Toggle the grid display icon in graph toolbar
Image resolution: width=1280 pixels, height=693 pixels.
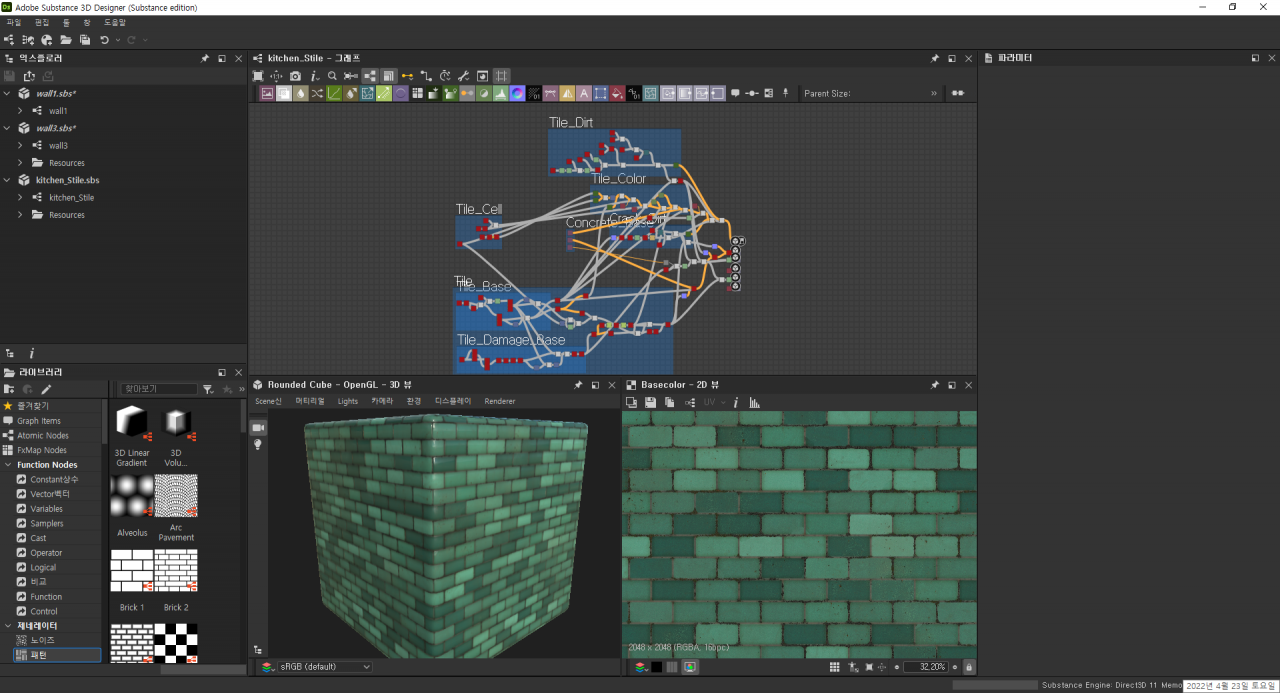[x=501, y=76]
